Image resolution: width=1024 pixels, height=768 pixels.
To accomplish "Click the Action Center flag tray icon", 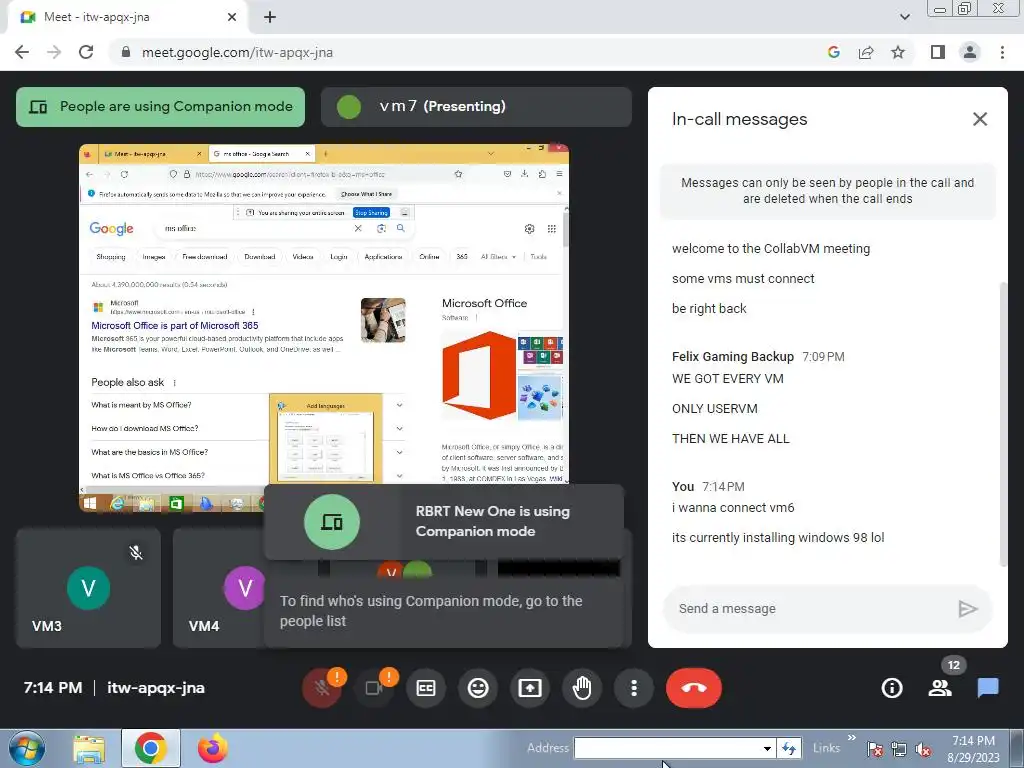I will [875, 749].
